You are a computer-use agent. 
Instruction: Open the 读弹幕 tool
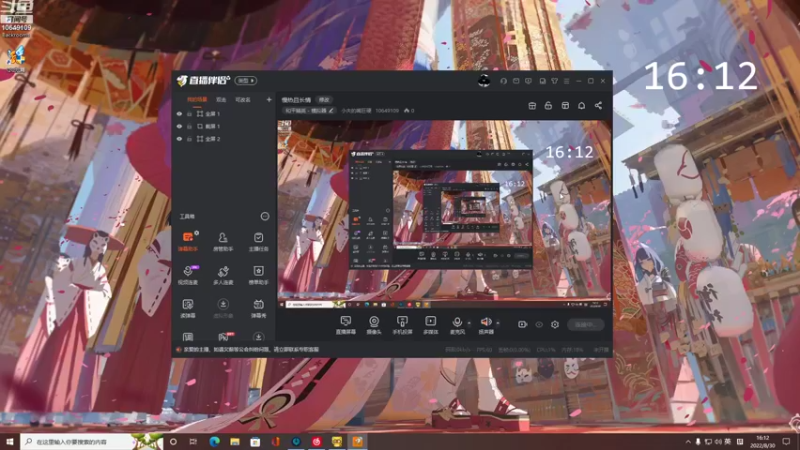pyautogui.click(x=188, y=308)
